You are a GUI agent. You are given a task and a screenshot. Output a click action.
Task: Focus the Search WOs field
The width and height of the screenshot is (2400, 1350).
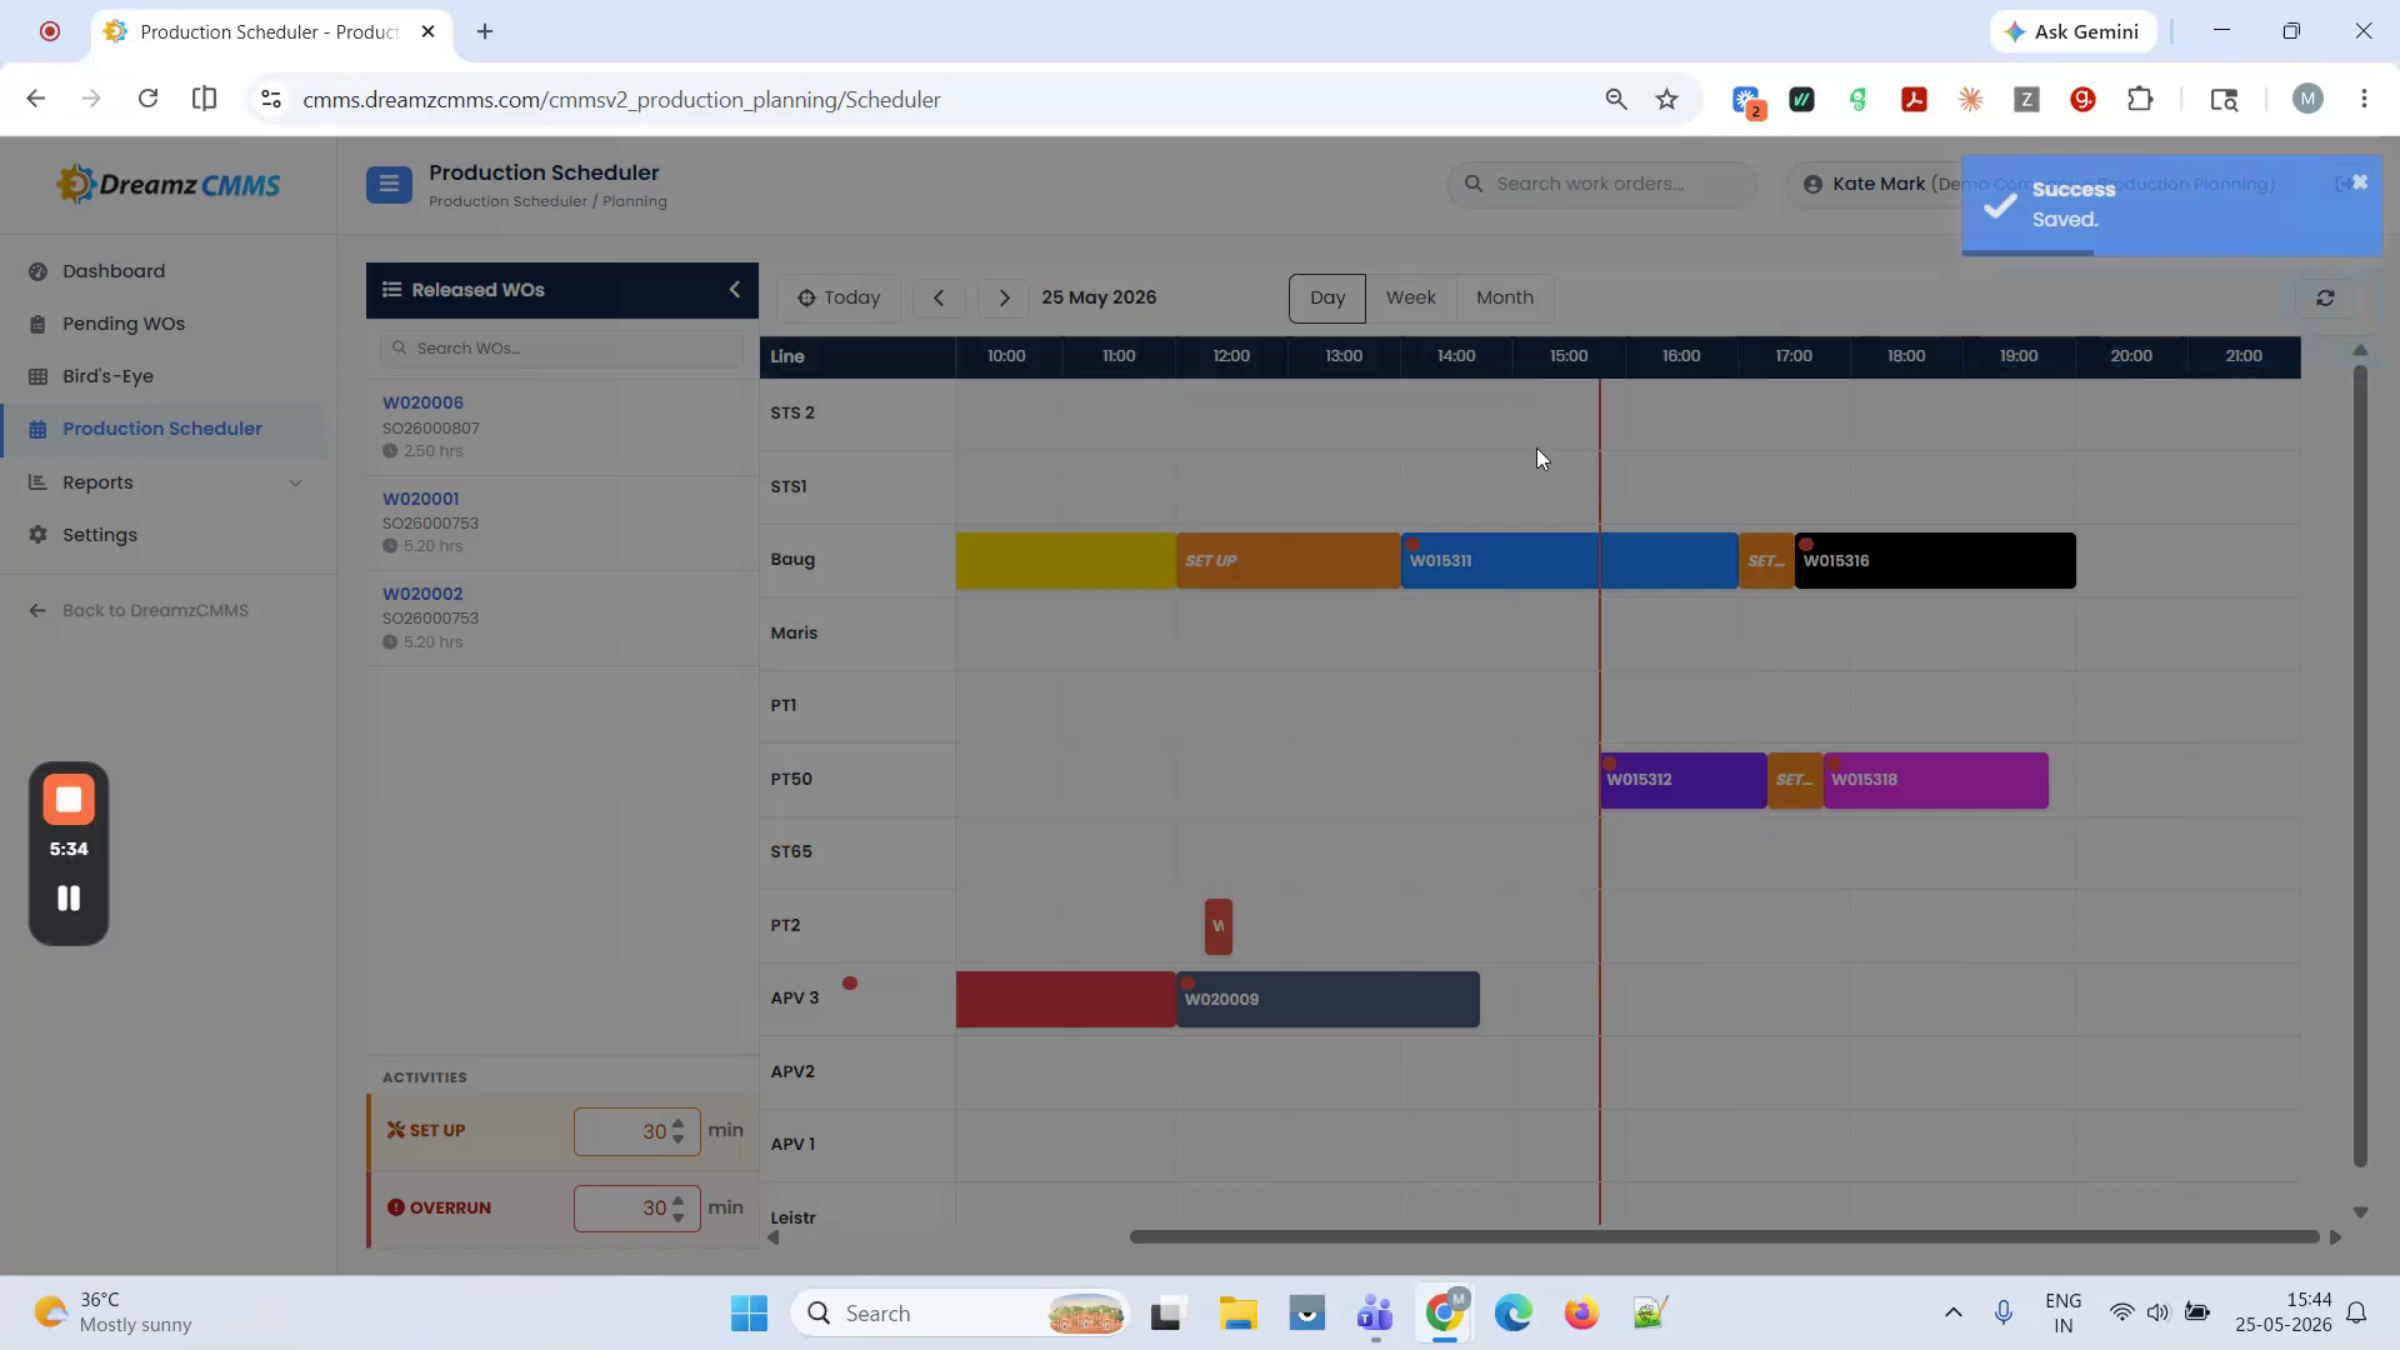point(561,348)
